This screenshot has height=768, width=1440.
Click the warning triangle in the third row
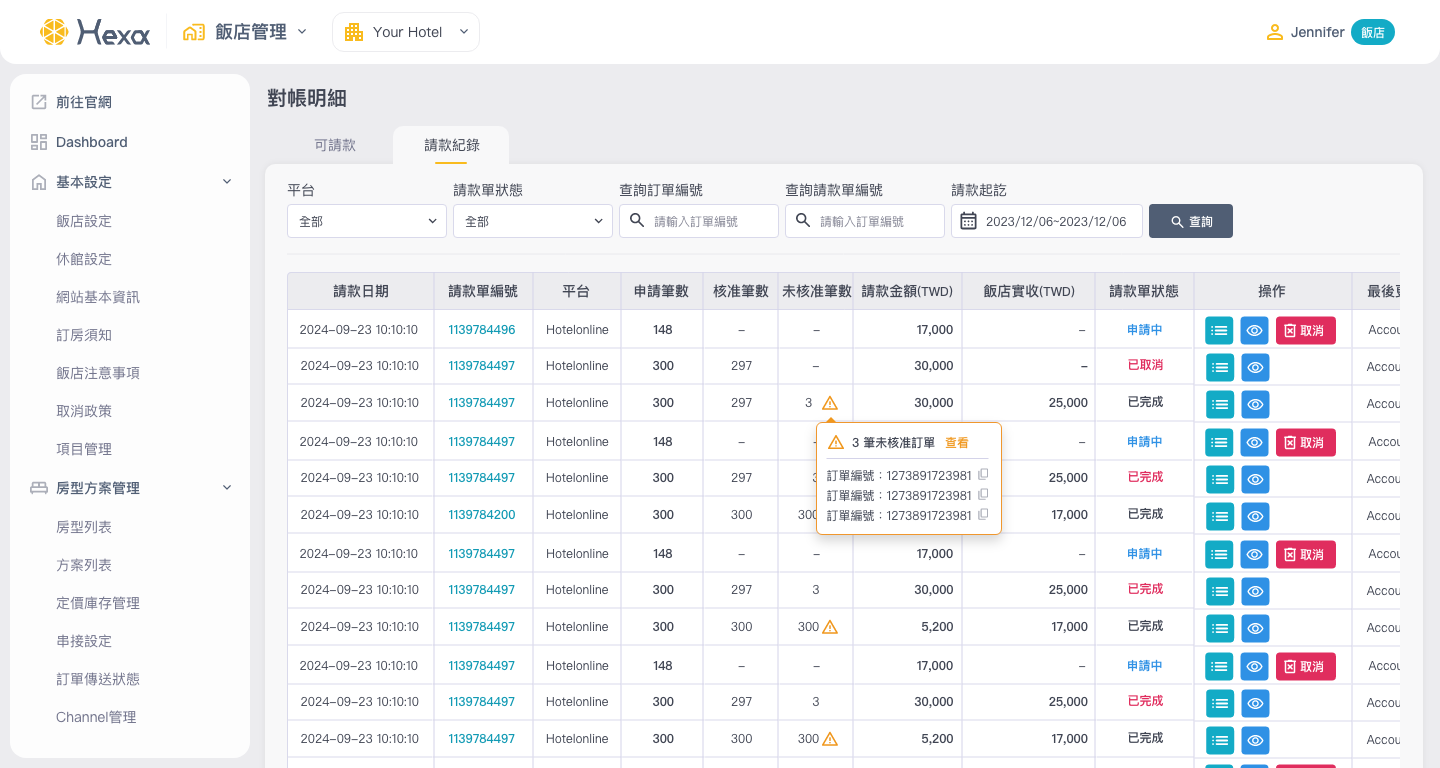pyautogui.click(x=830, y=403)
